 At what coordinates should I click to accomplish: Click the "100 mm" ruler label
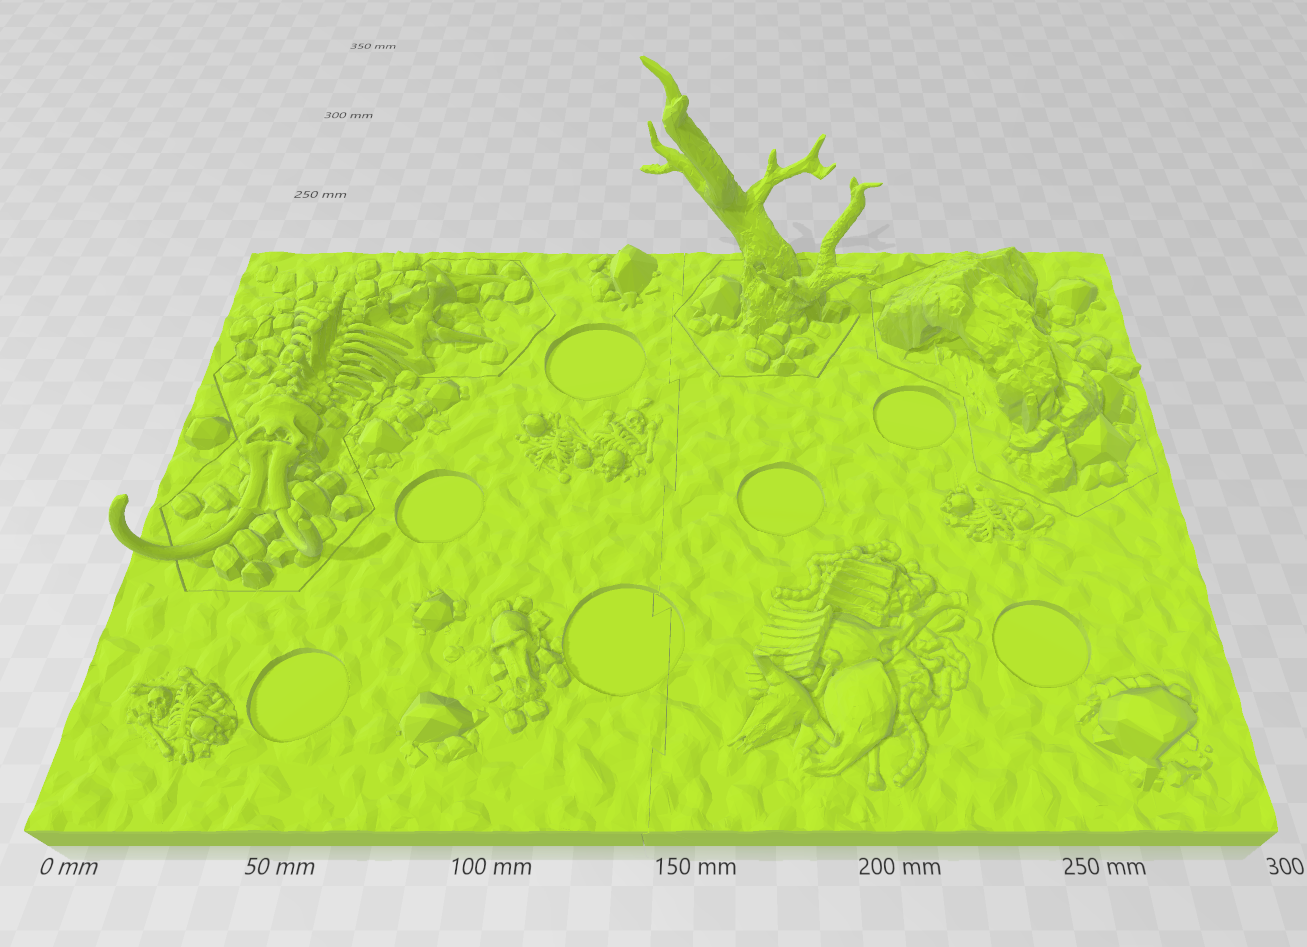490,867
